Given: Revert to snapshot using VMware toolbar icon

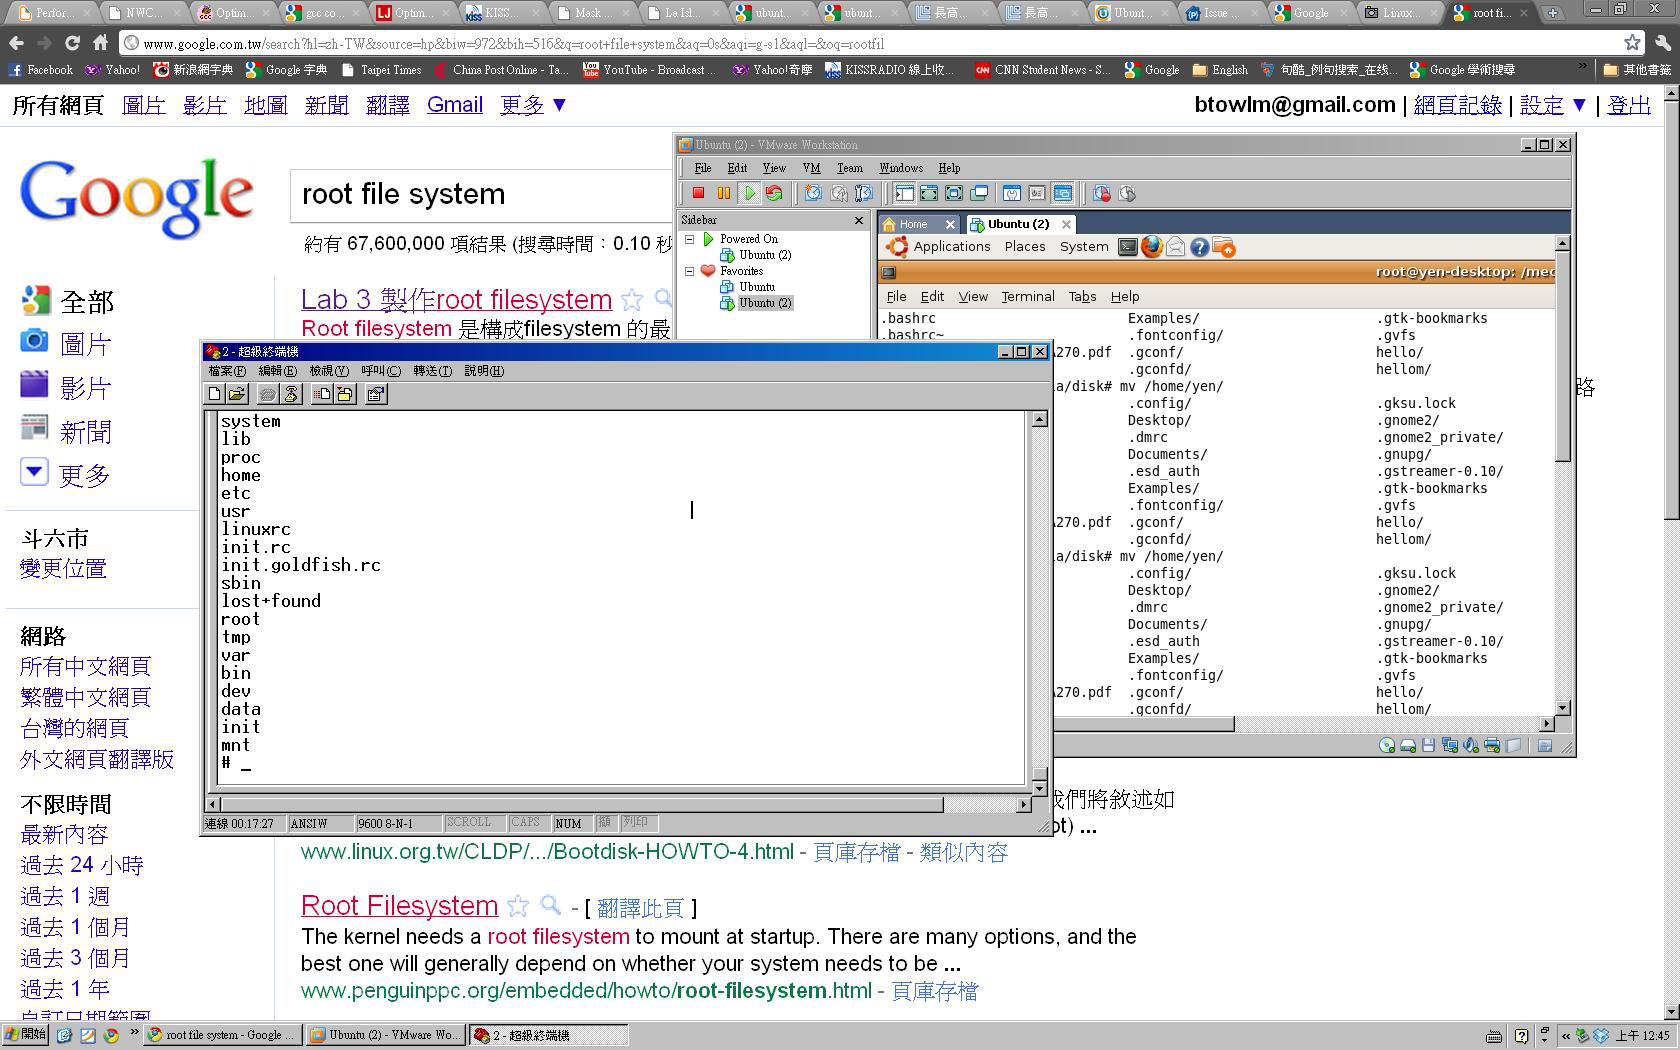Looking at the screenshot, I should 839,194.
